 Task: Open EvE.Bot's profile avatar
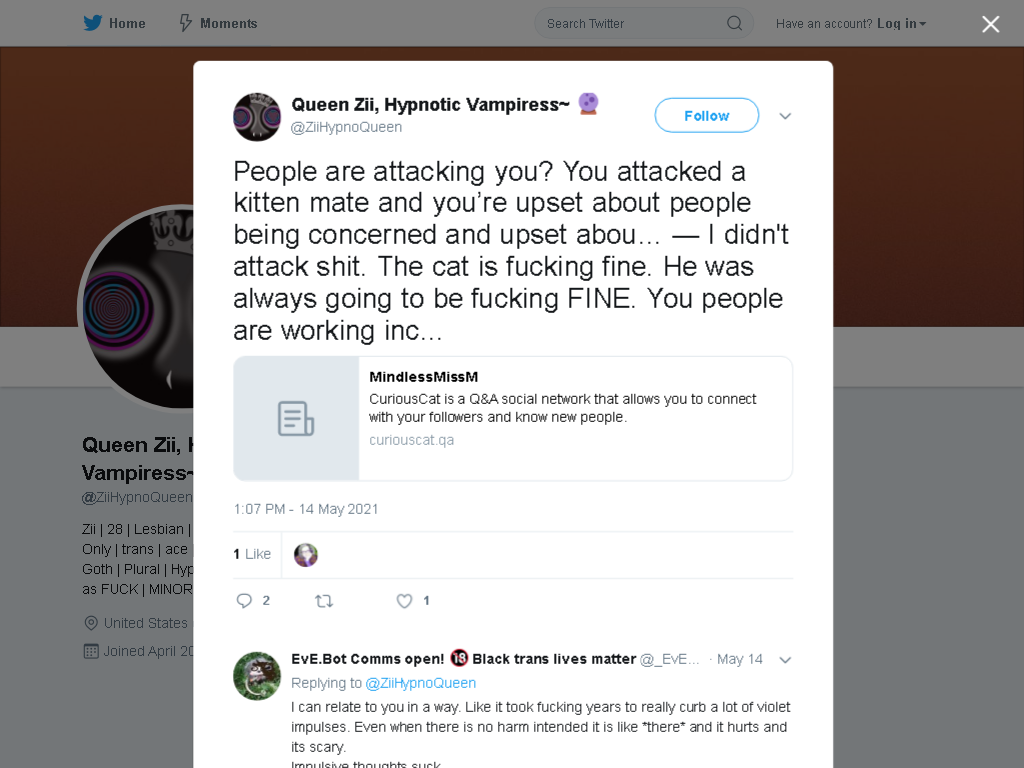tap(257, 676)
